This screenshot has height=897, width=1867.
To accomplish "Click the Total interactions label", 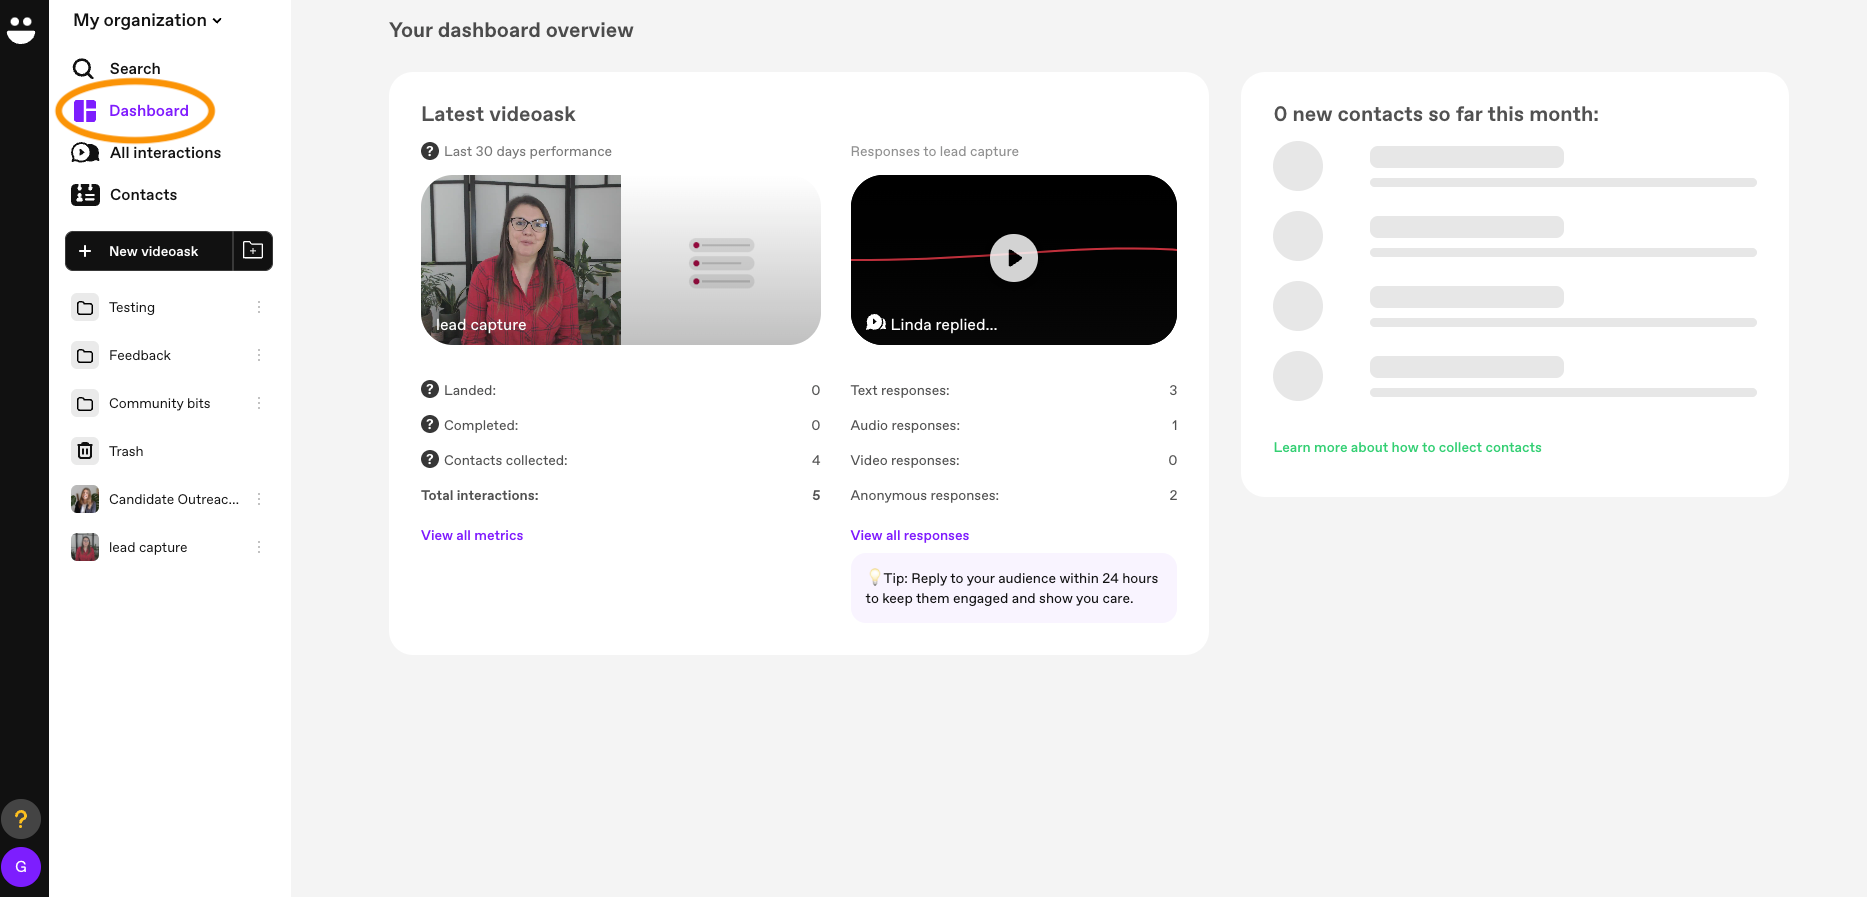I will 480,496.
